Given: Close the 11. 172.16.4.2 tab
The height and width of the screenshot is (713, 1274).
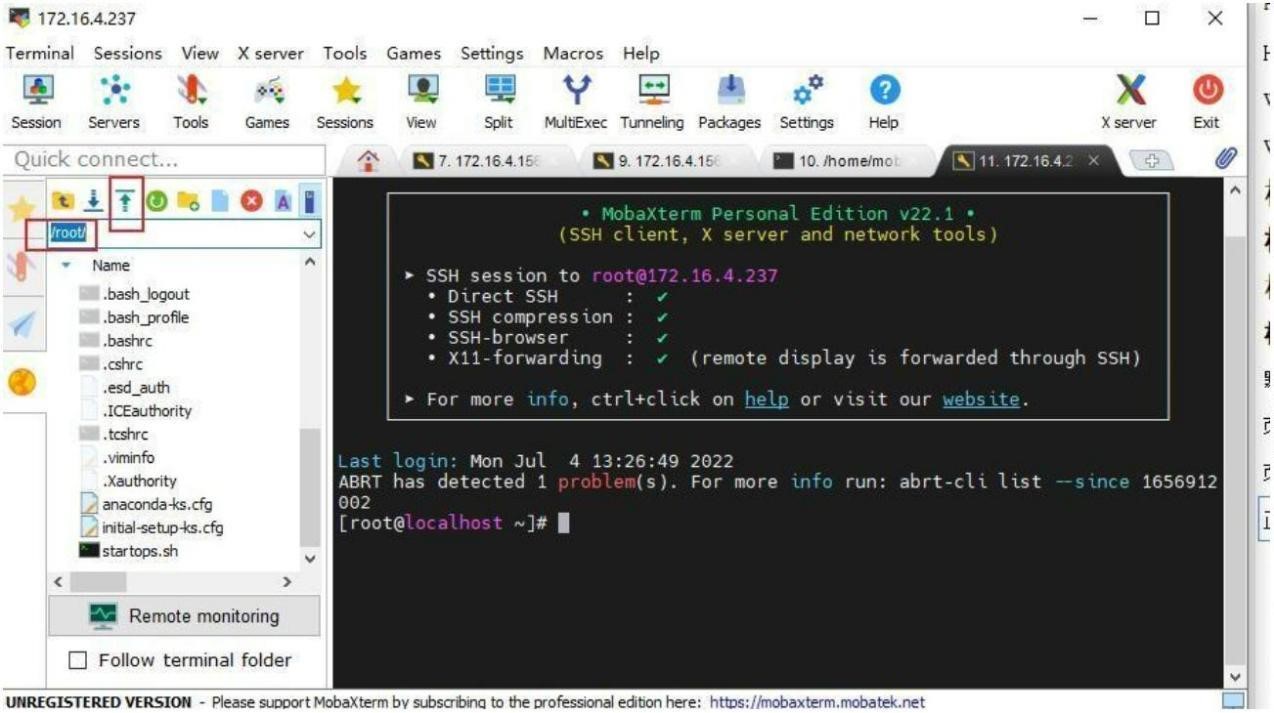Looking at the screenshot, I should pos(1093,160).
